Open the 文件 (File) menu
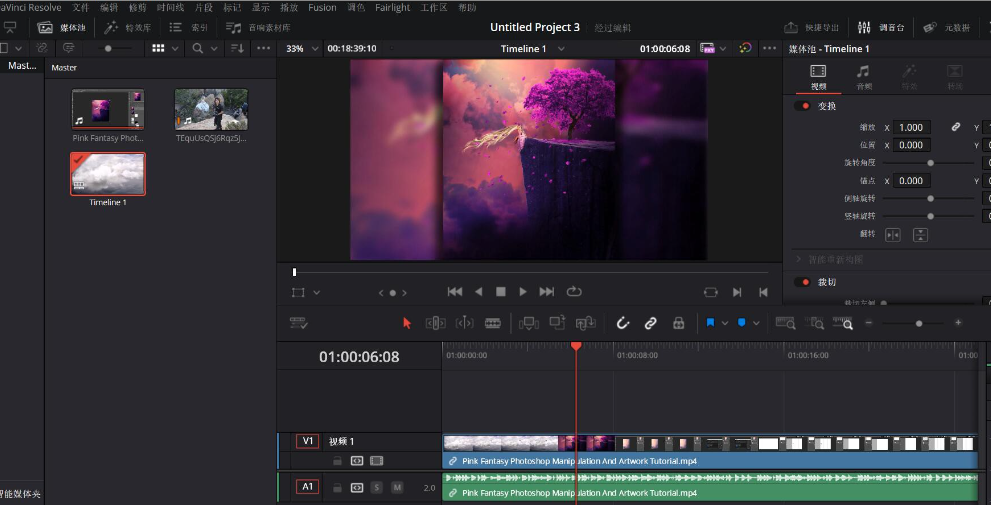The height and width of the screenshot is (505, 991). [80, 8]
